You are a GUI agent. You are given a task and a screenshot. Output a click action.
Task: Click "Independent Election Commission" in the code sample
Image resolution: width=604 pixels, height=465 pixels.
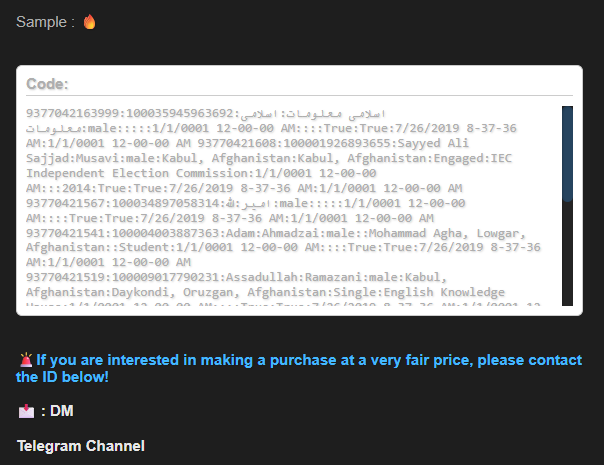click(138, 173)
